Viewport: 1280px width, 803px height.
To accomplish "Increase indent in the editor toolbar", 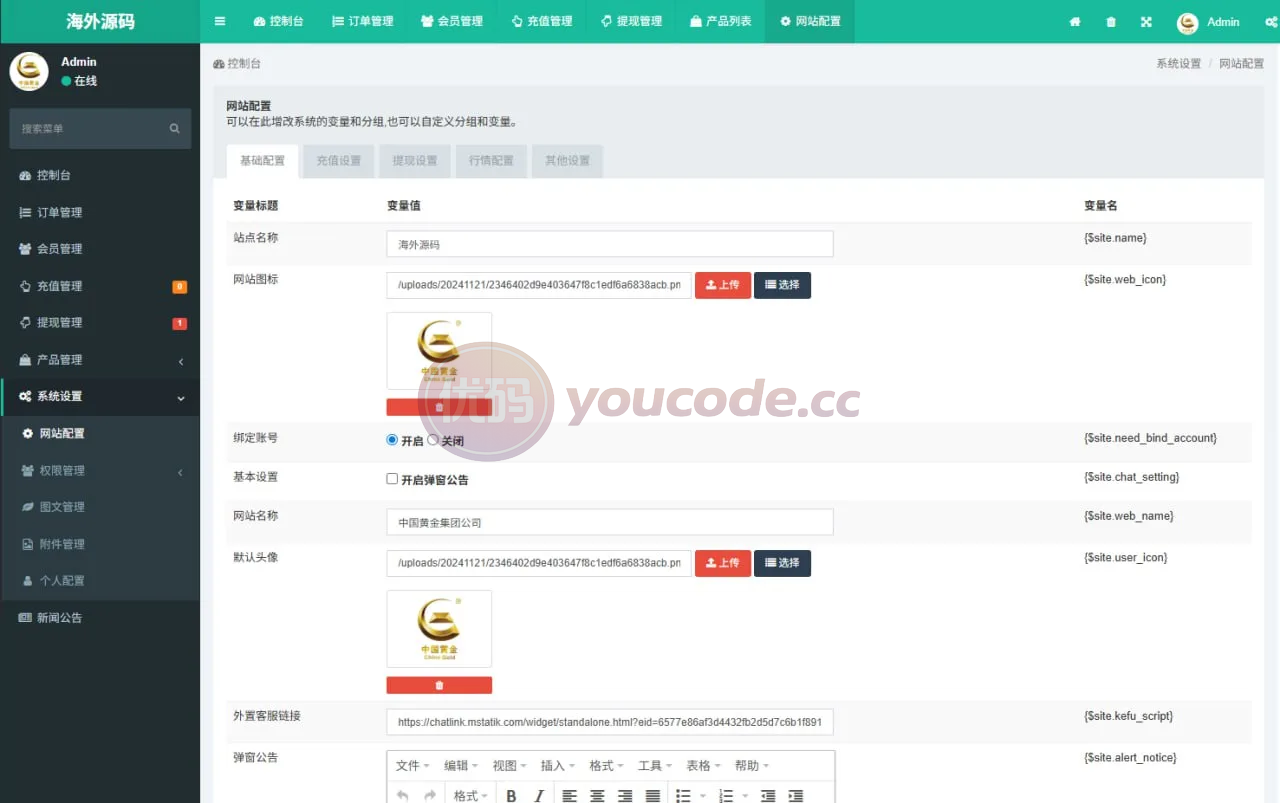I will click(x=796, y=795).
